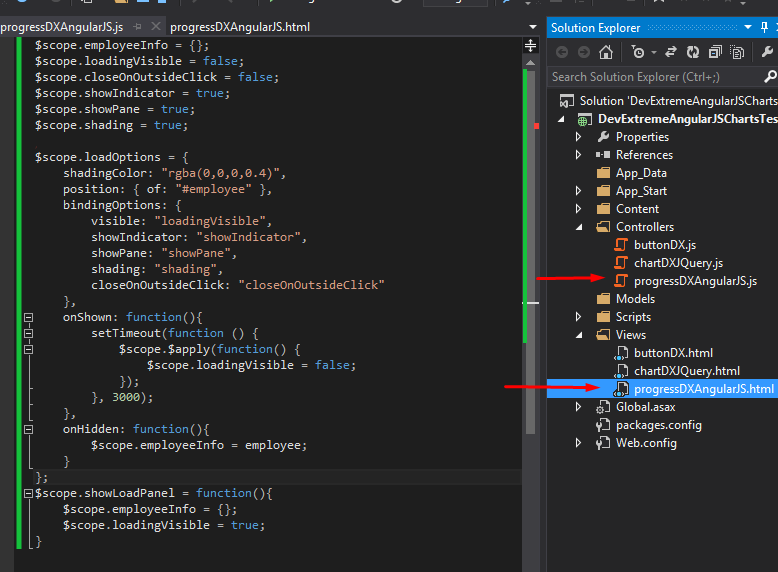Screen dimensions: 778x572
Task: Select the progressDXAngularJS.js editor tab
Action: 62,27
